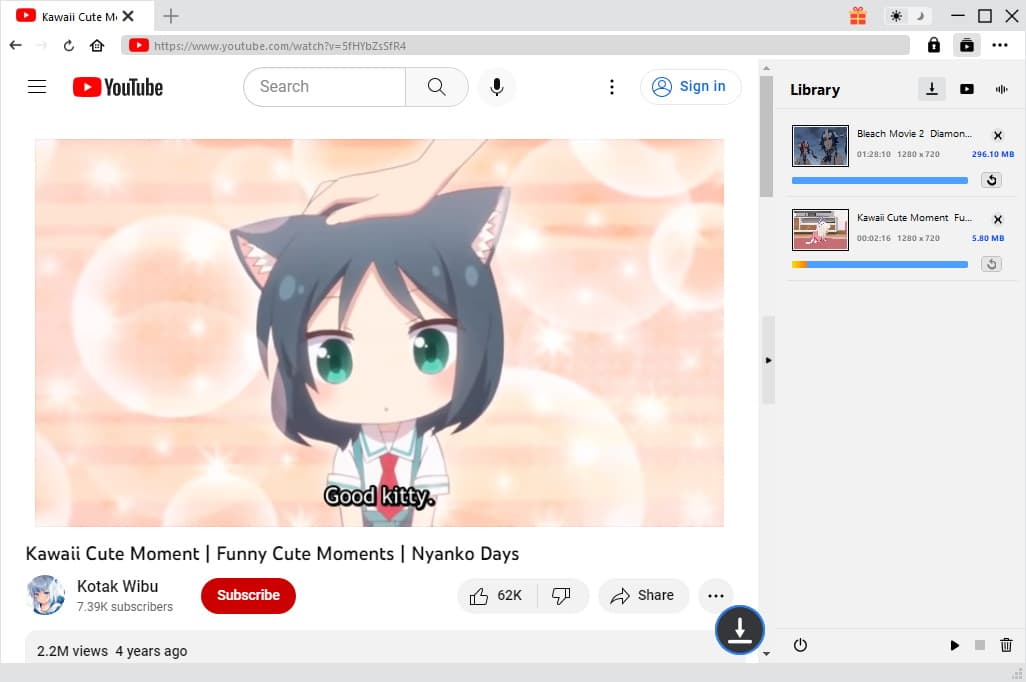Image resolution: width=1026 pixels, height=682 pixels.
Task: Toggle the library panel icon in toolbar
Action: (x=966, y=45)
